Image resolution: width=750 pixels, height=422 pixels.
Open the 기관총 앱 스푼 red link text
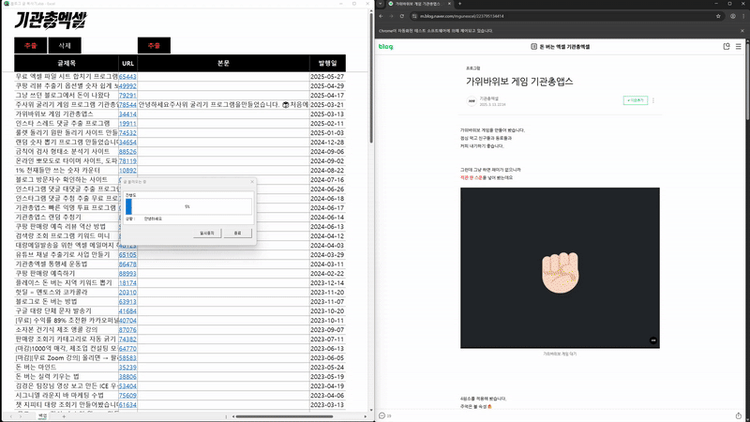point(471,178)
